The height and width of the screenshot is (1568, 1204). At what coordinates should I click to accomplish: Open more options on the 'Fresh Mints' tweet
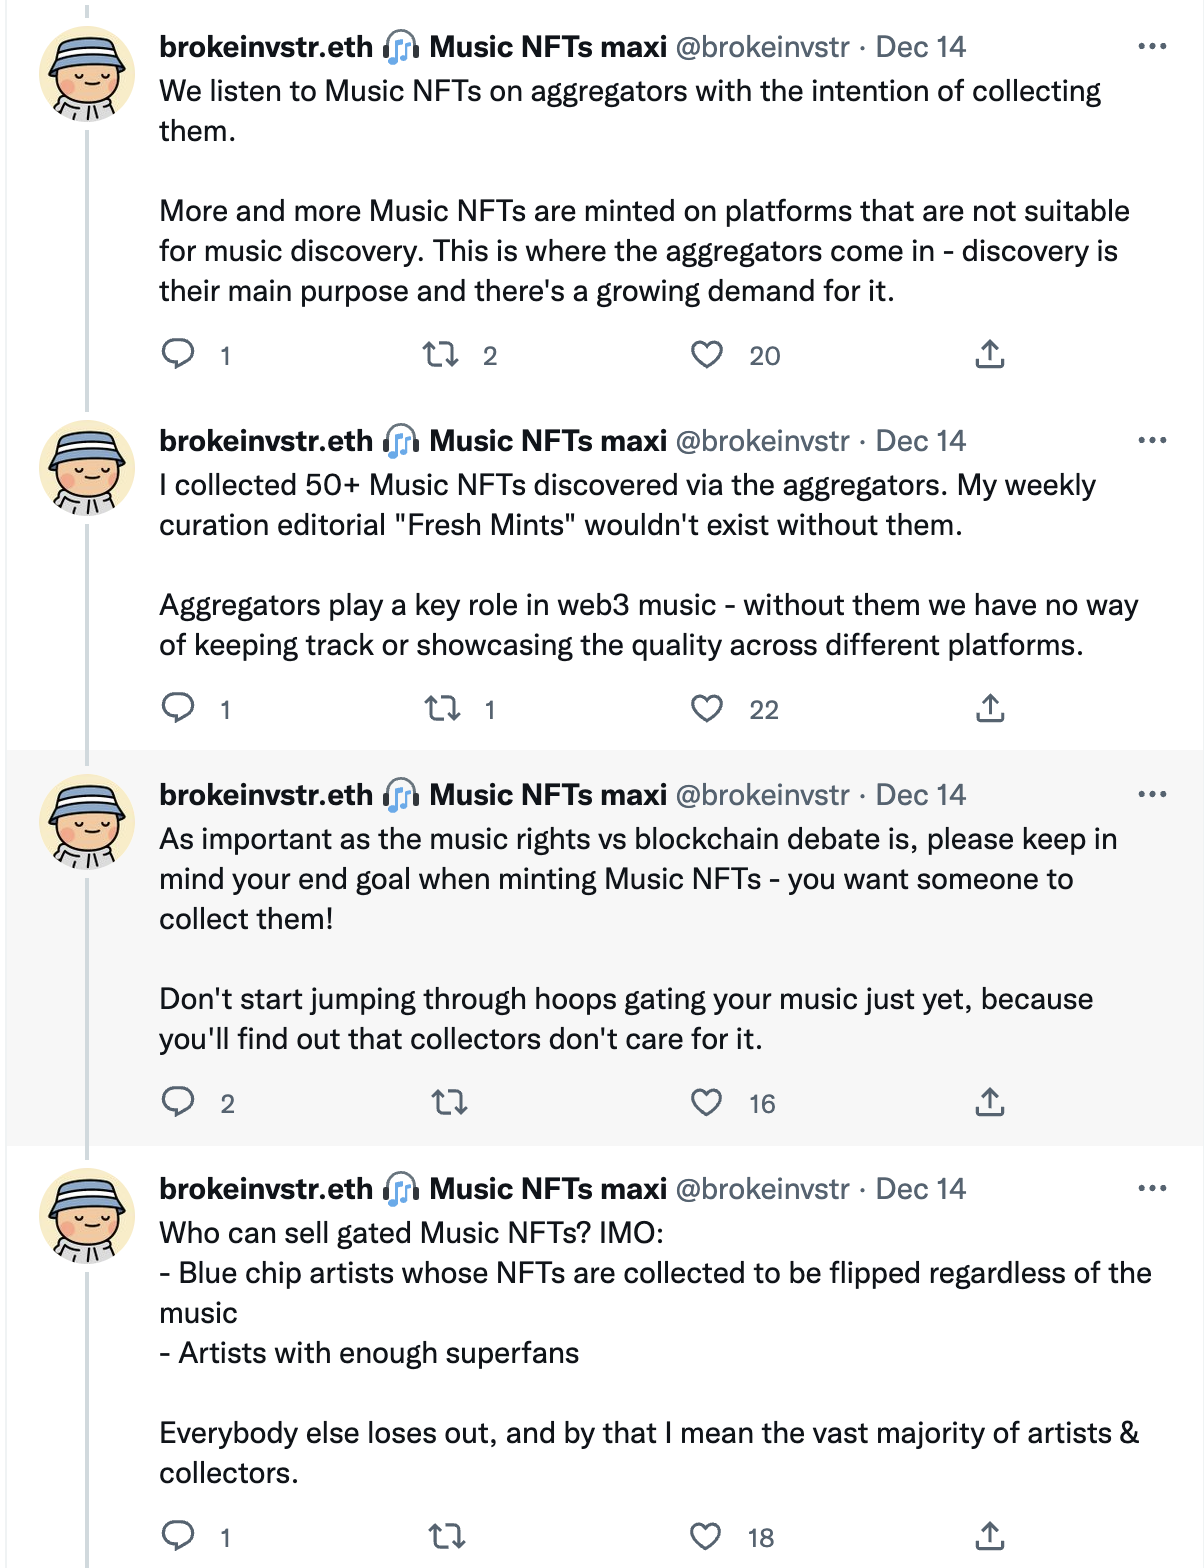click(1152, 441)
